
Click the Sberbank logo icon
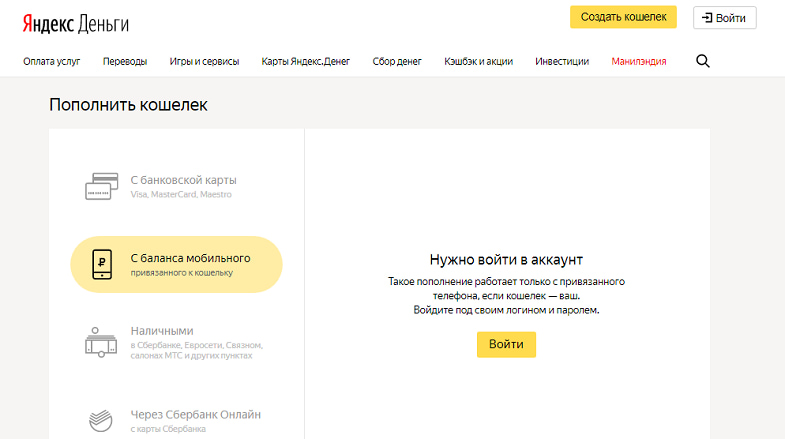pos(101,420)
